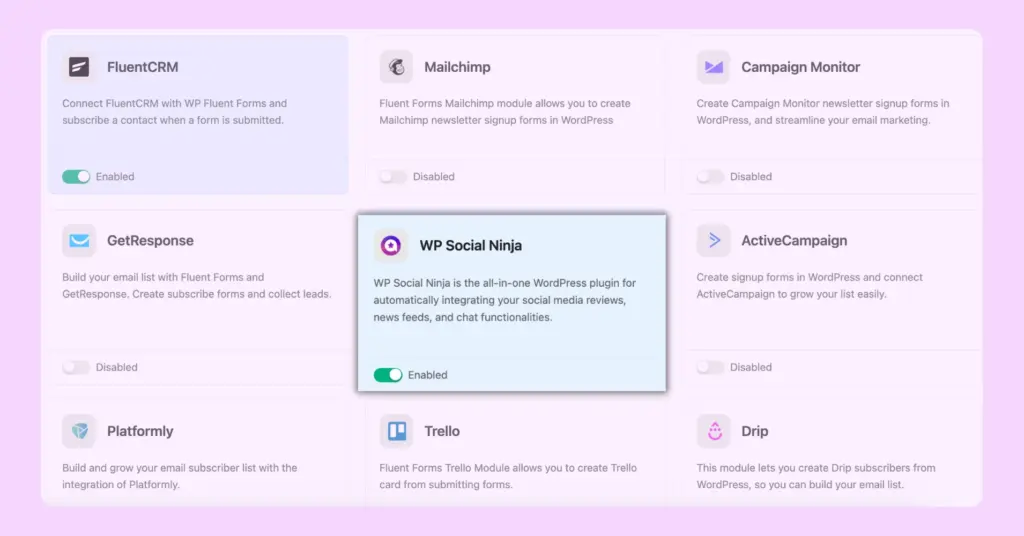1024x536 pixels.
Task: Click the WP Social Ninja logo icon
Action: pyautogui.click(x=391, y=245)
